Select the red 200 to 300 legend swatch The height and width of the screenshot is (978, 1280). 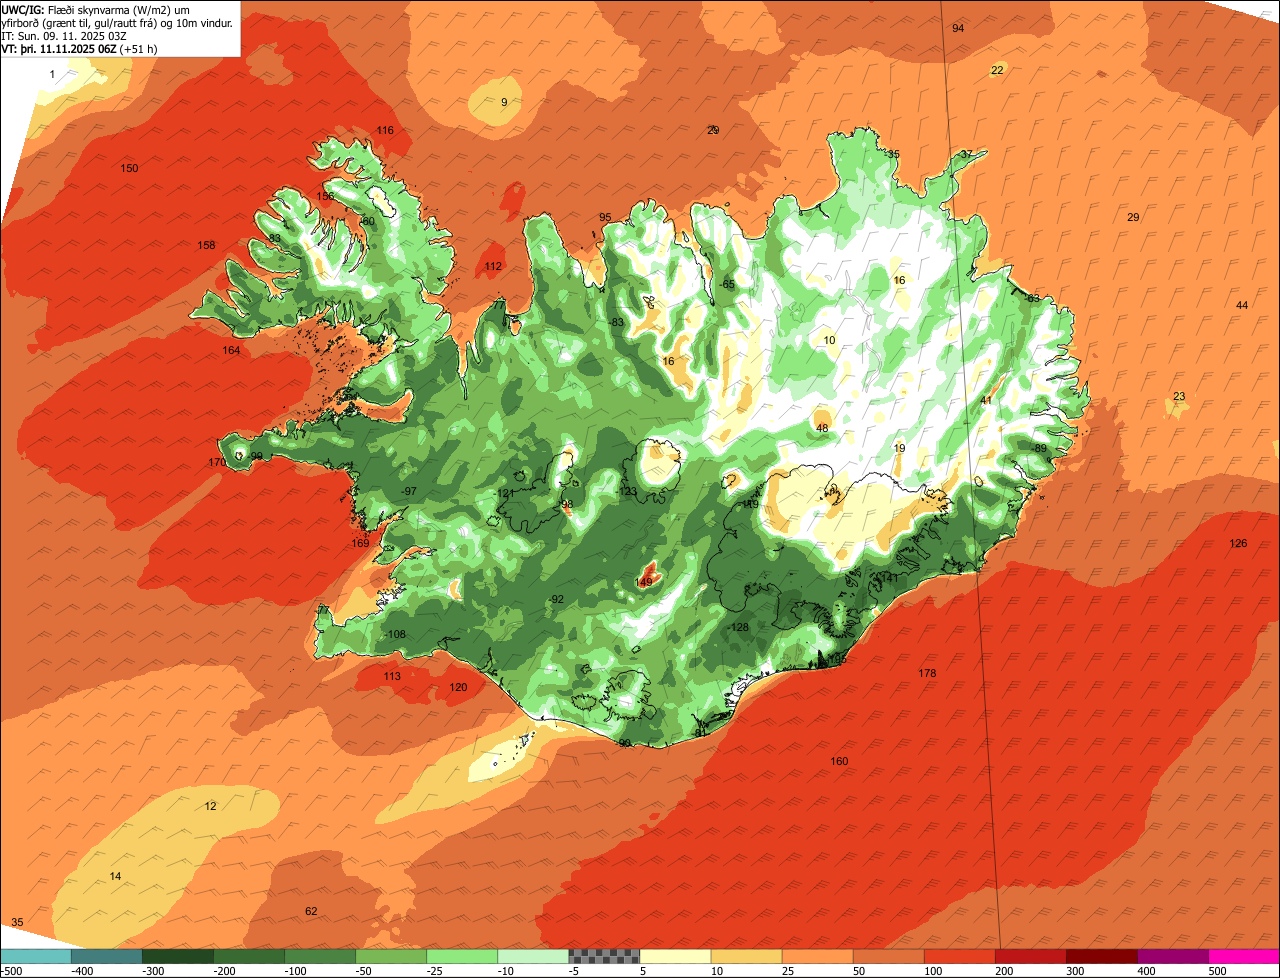1030,956
